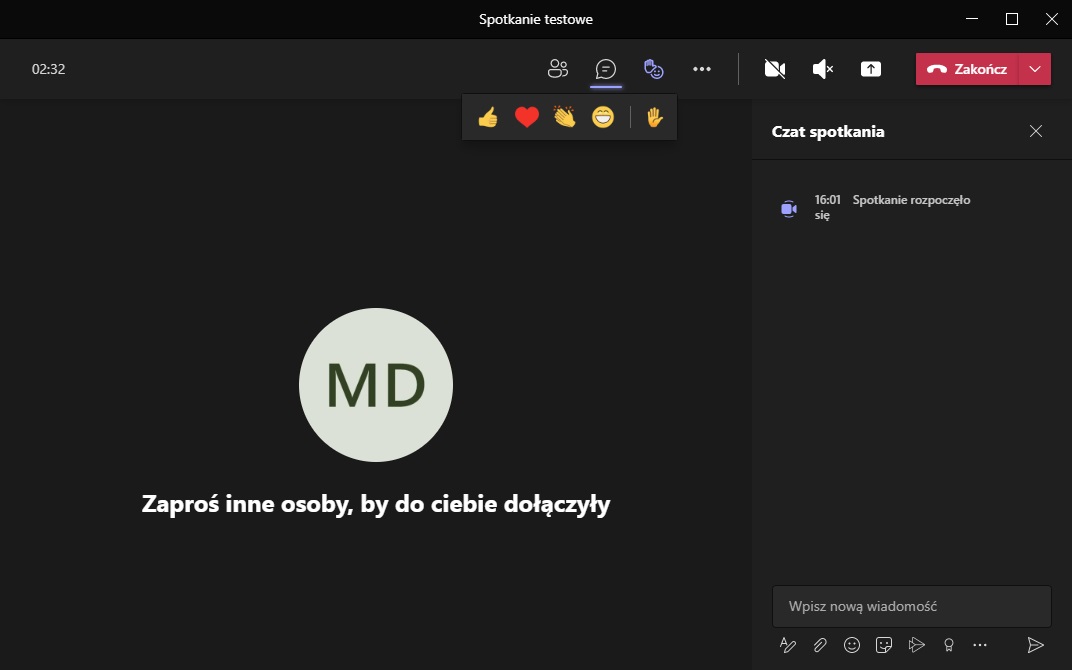Attach a file with the paperclip icon
Screen dimensions: 1072x670
(820, 645)
